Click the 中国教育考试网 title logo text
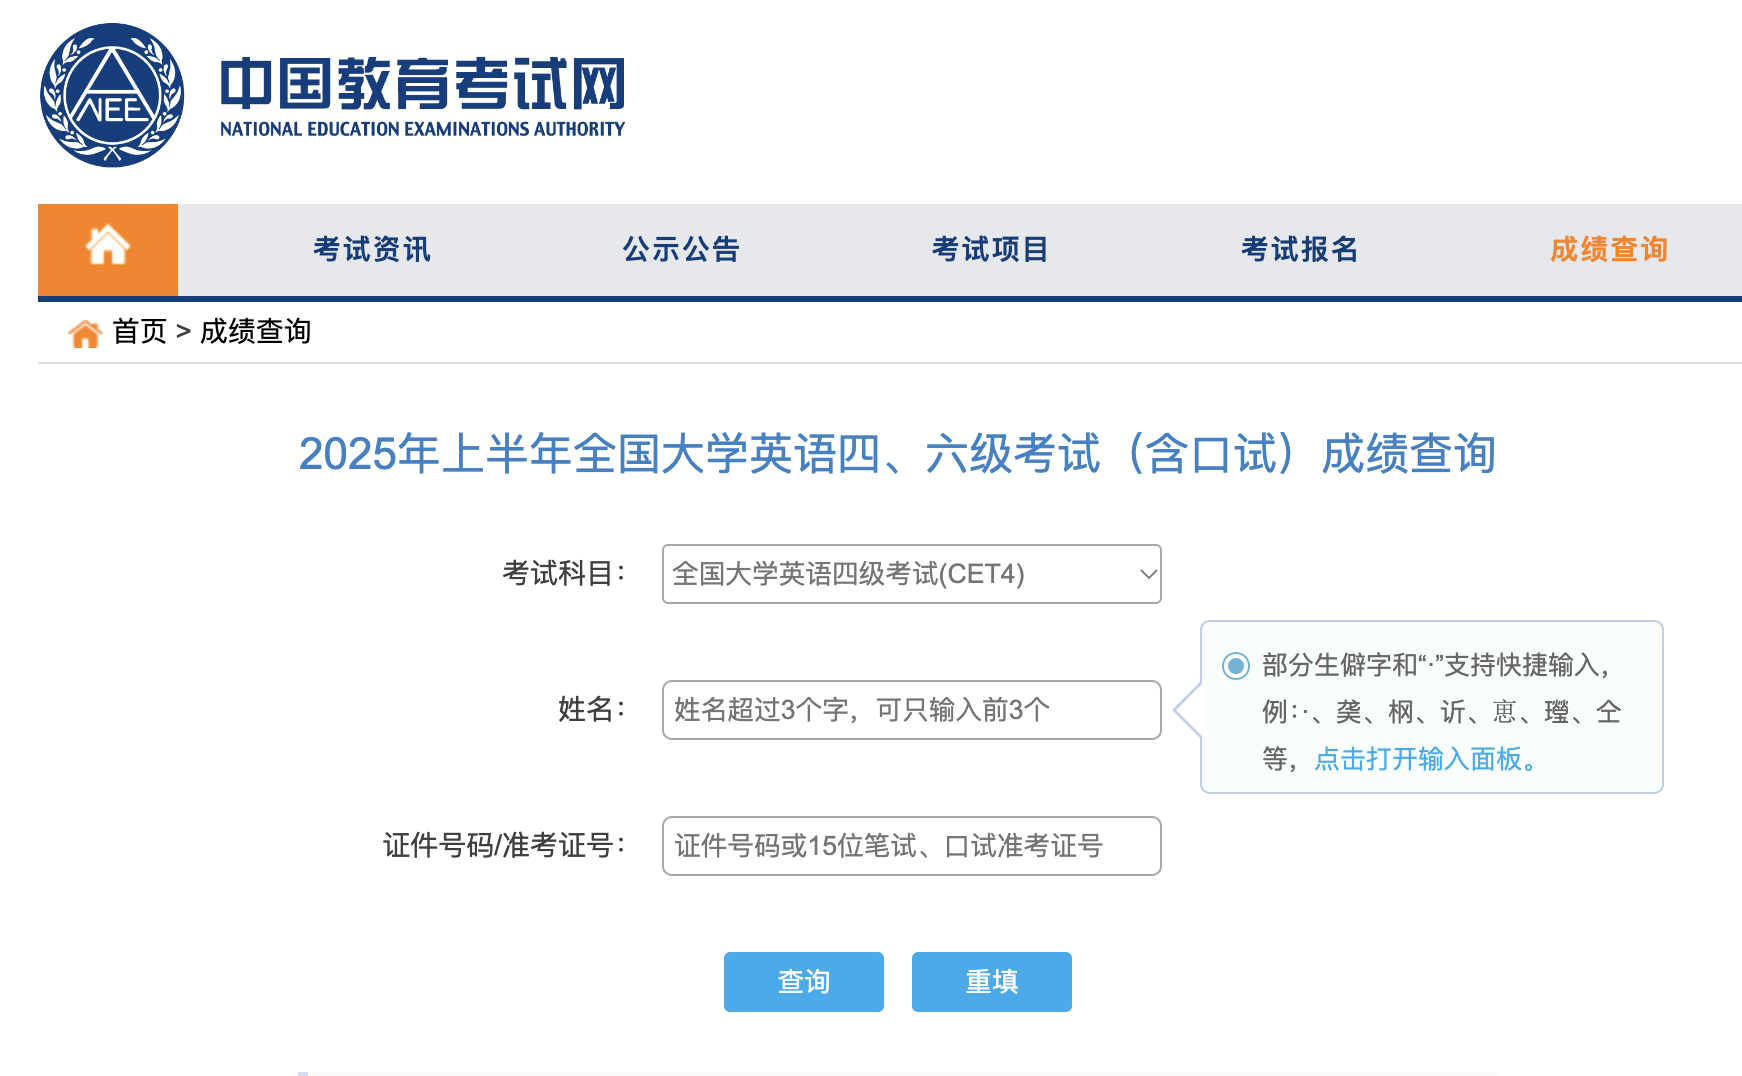Viewport: 1742px width, 1076px height. pyautogui.click(x=422, y=84)
